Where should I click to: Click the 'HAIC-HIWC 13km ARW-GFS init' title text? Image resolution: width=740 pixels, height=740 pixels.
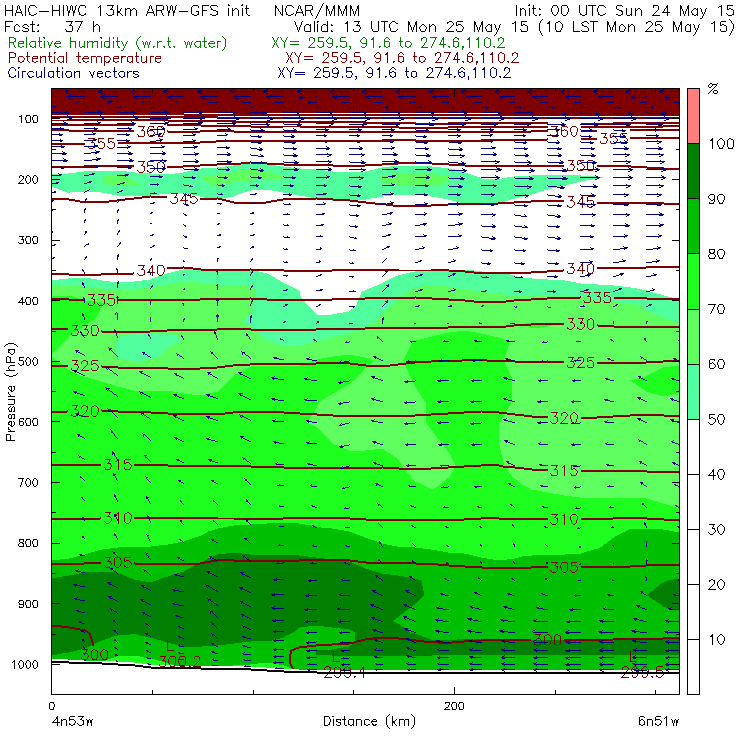pos(127,10)
